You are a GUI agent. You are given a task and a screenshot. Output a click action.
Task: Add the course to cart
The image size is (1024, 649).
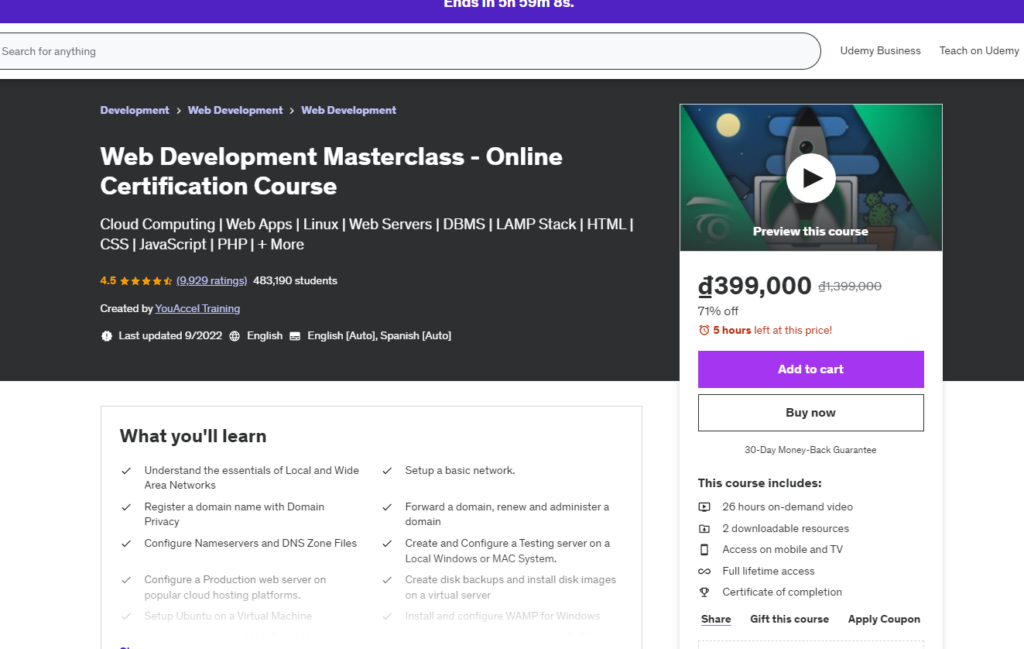[810, 369]
